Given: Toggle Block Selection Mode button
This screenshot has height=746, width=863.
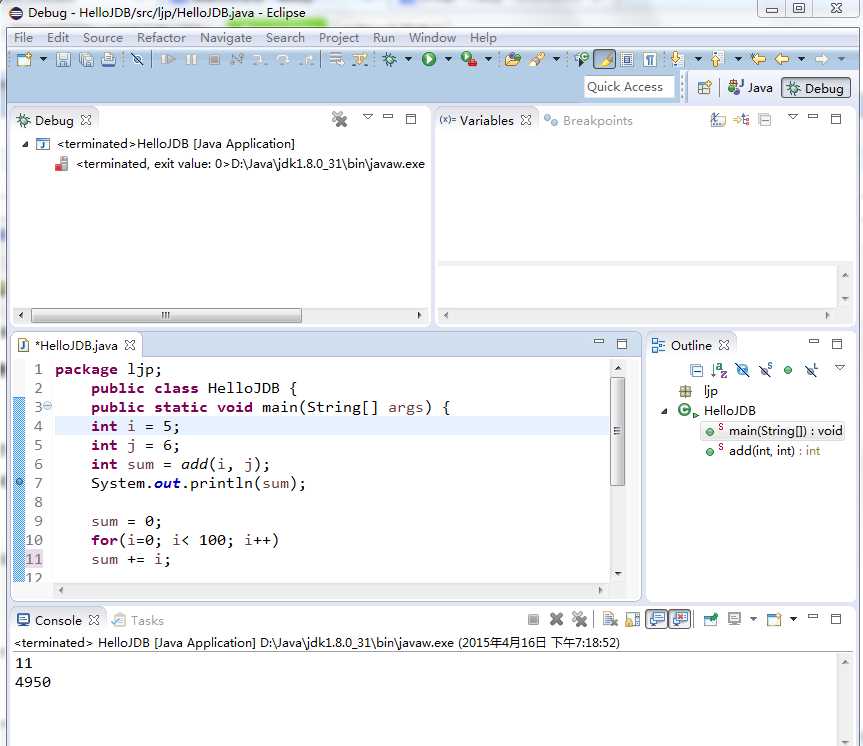Looking at the screenshot, I should pos(627,59).
